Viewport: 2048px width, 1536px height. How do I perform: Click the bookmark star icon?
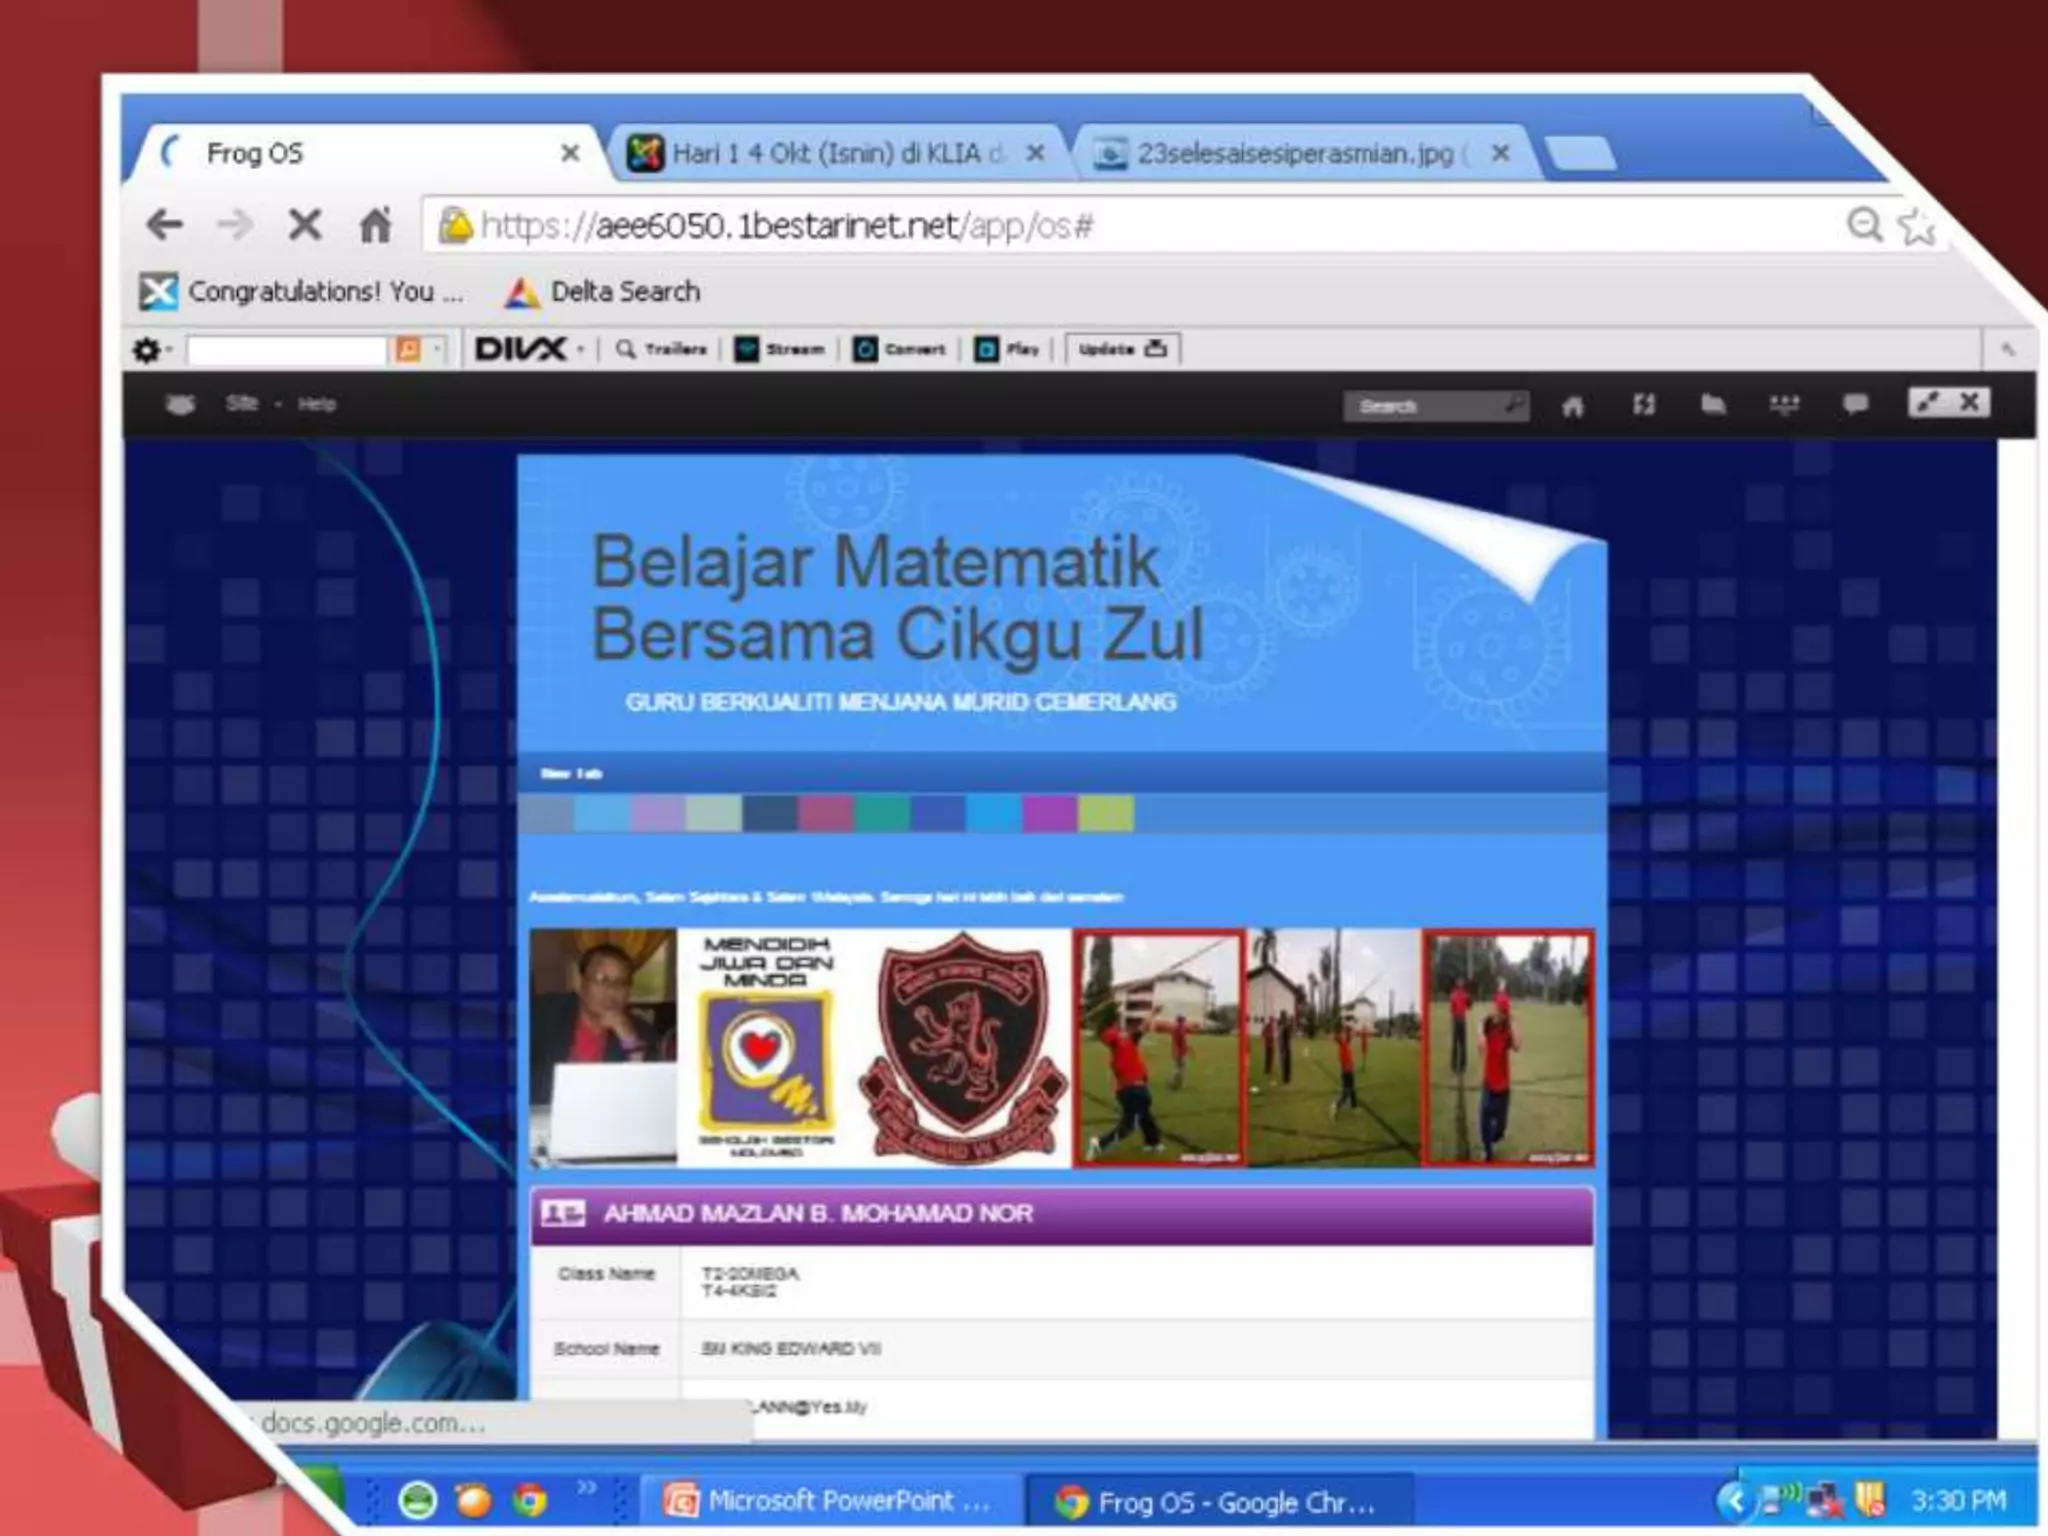point(1917,227)
